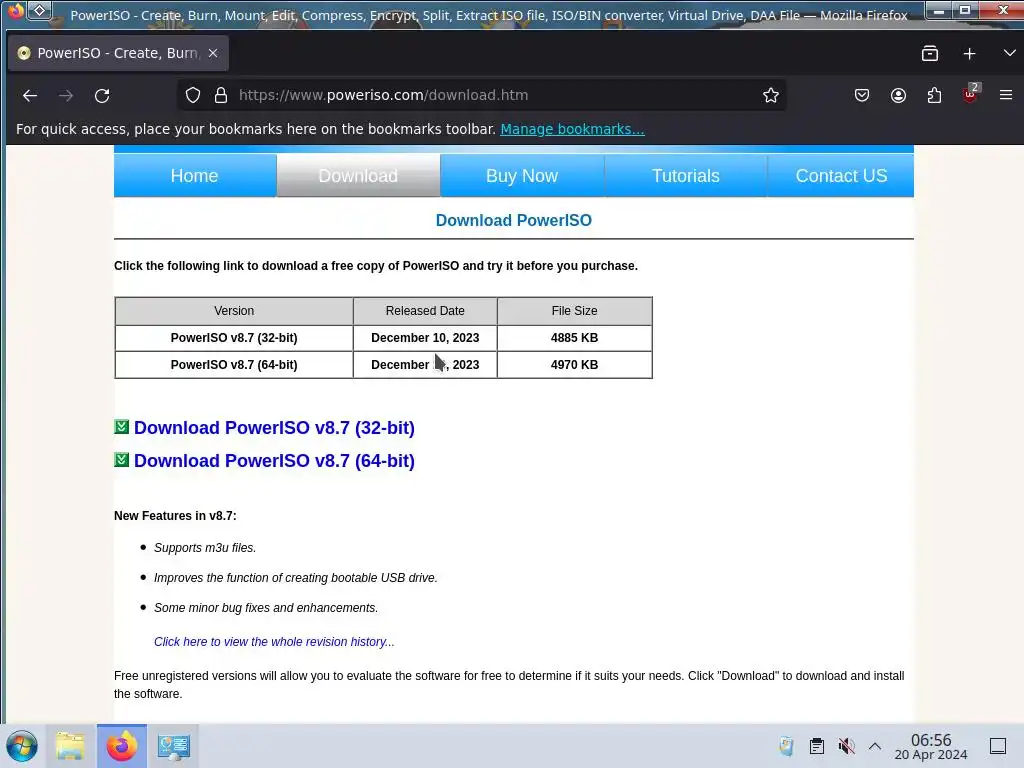The width and height of the screenshot is (1024, 768).
Task: Reload the PowerISO download page
Action: pos(102,95)
